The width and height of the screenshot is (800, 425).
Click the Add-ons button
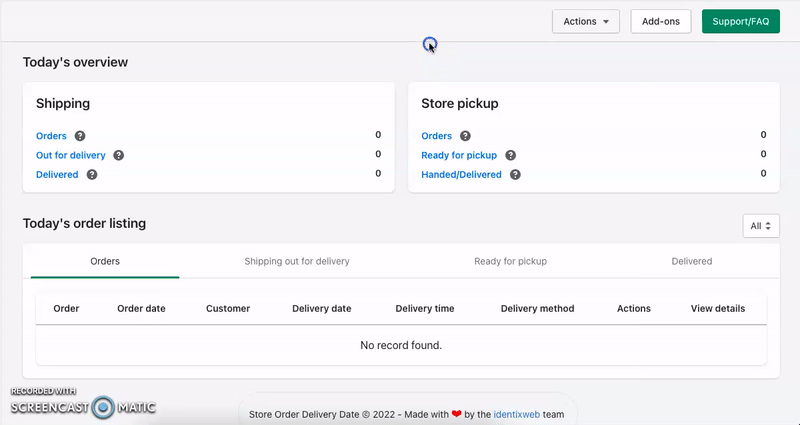click(x=661, y=21)
